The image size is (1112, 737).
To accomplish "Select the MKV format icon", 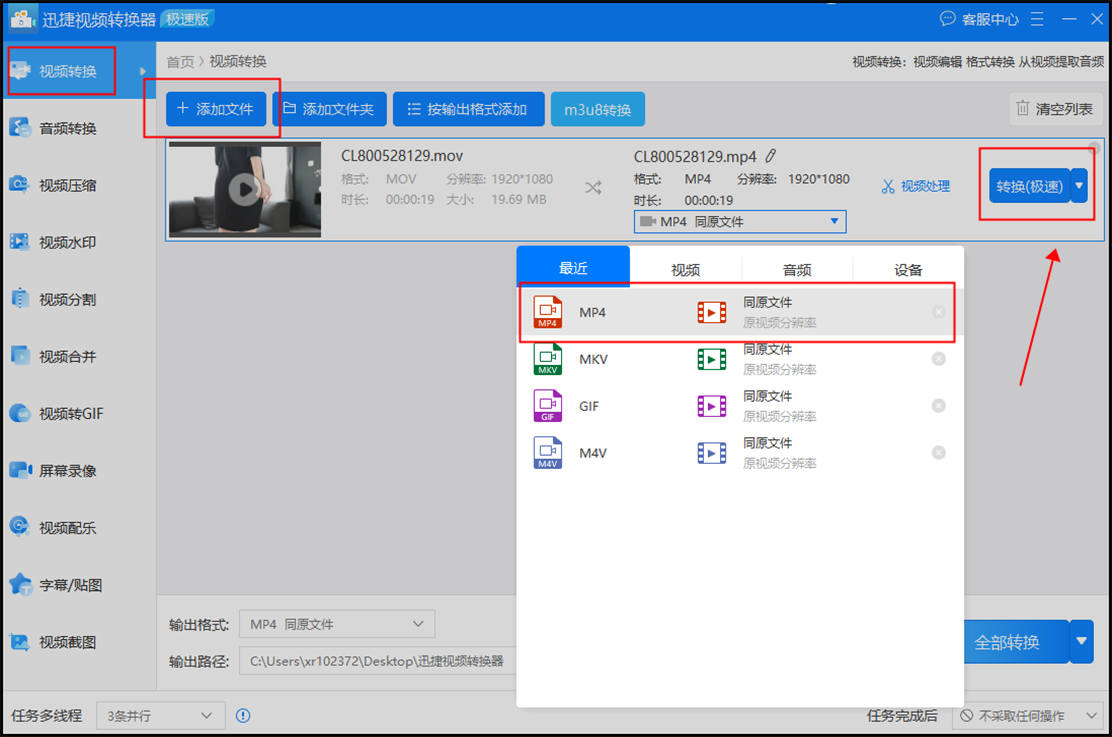I will [547, 359].
